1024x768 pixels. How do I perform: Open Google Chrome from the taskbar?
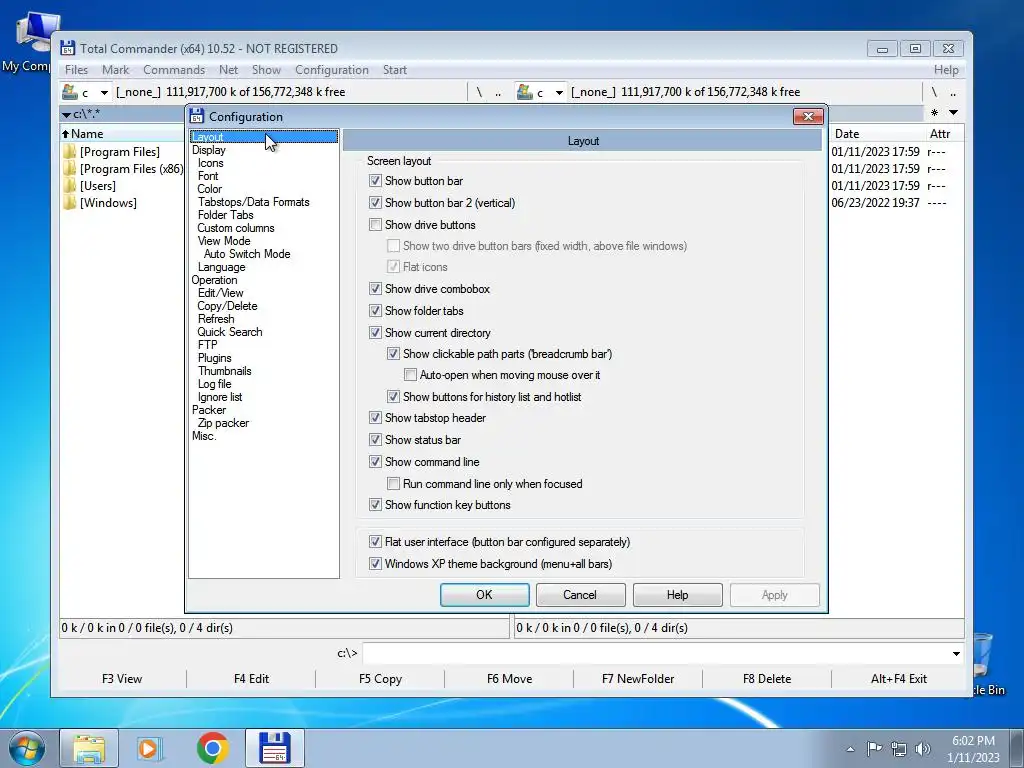(212, 748)
